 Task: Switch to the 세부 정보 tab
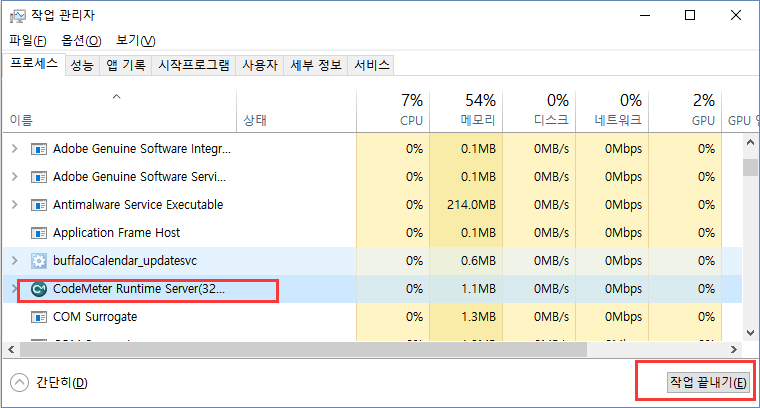coord(316,65)
